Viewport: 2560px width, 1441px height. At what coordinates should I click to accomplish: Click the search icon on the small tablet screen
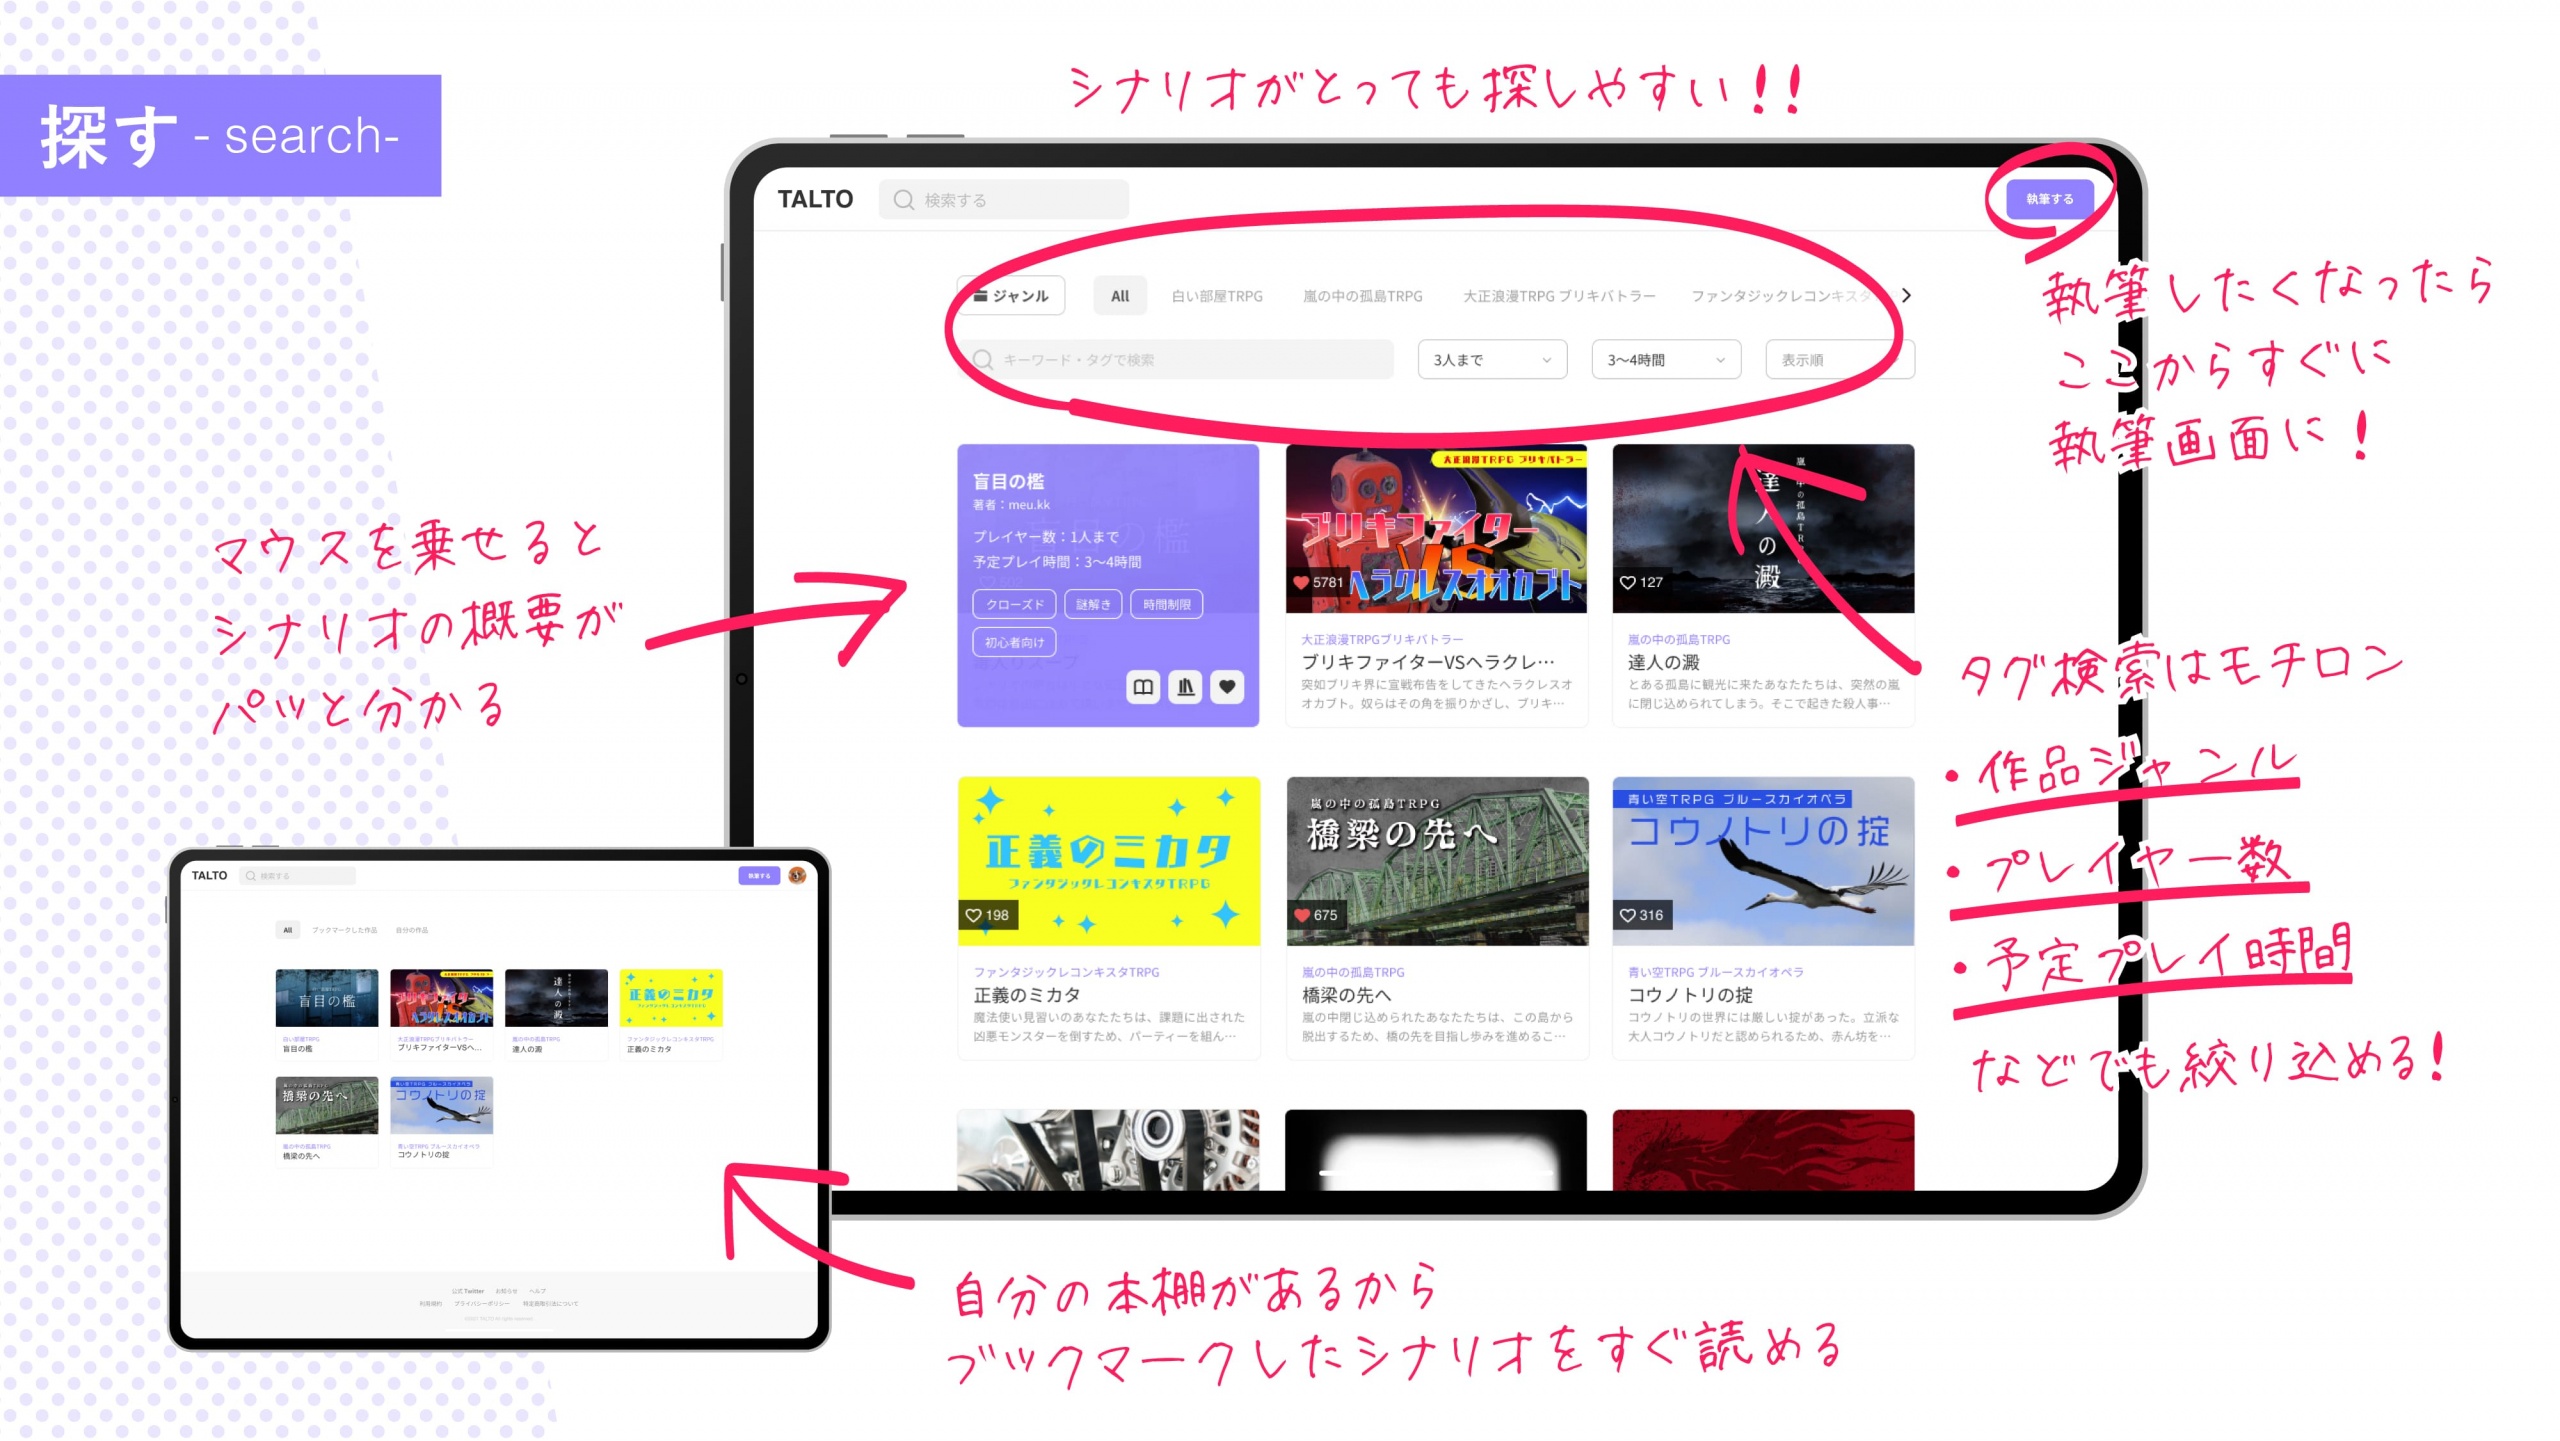click(250, 875)
